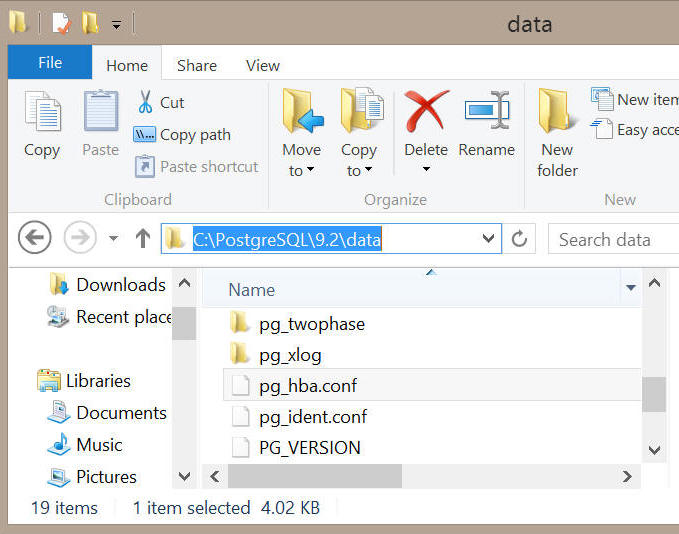Open the View ribbon tab
This screenshot has height=534, width=679.
pos(262,65)
